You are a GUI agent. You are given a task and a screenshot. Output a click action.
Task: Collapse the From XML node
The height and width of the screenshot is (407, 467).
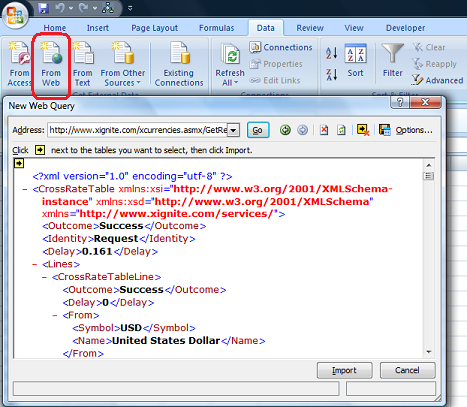tap(55, 315)
